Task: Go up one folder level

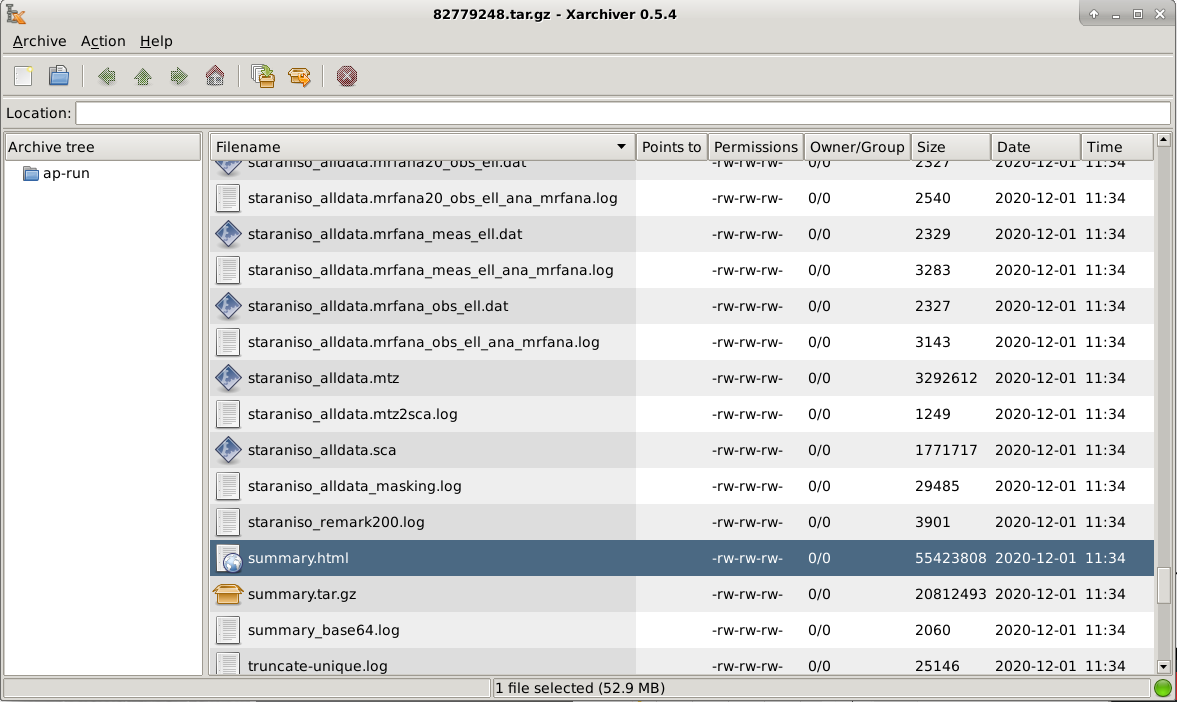Action: (x=143, y=76)
